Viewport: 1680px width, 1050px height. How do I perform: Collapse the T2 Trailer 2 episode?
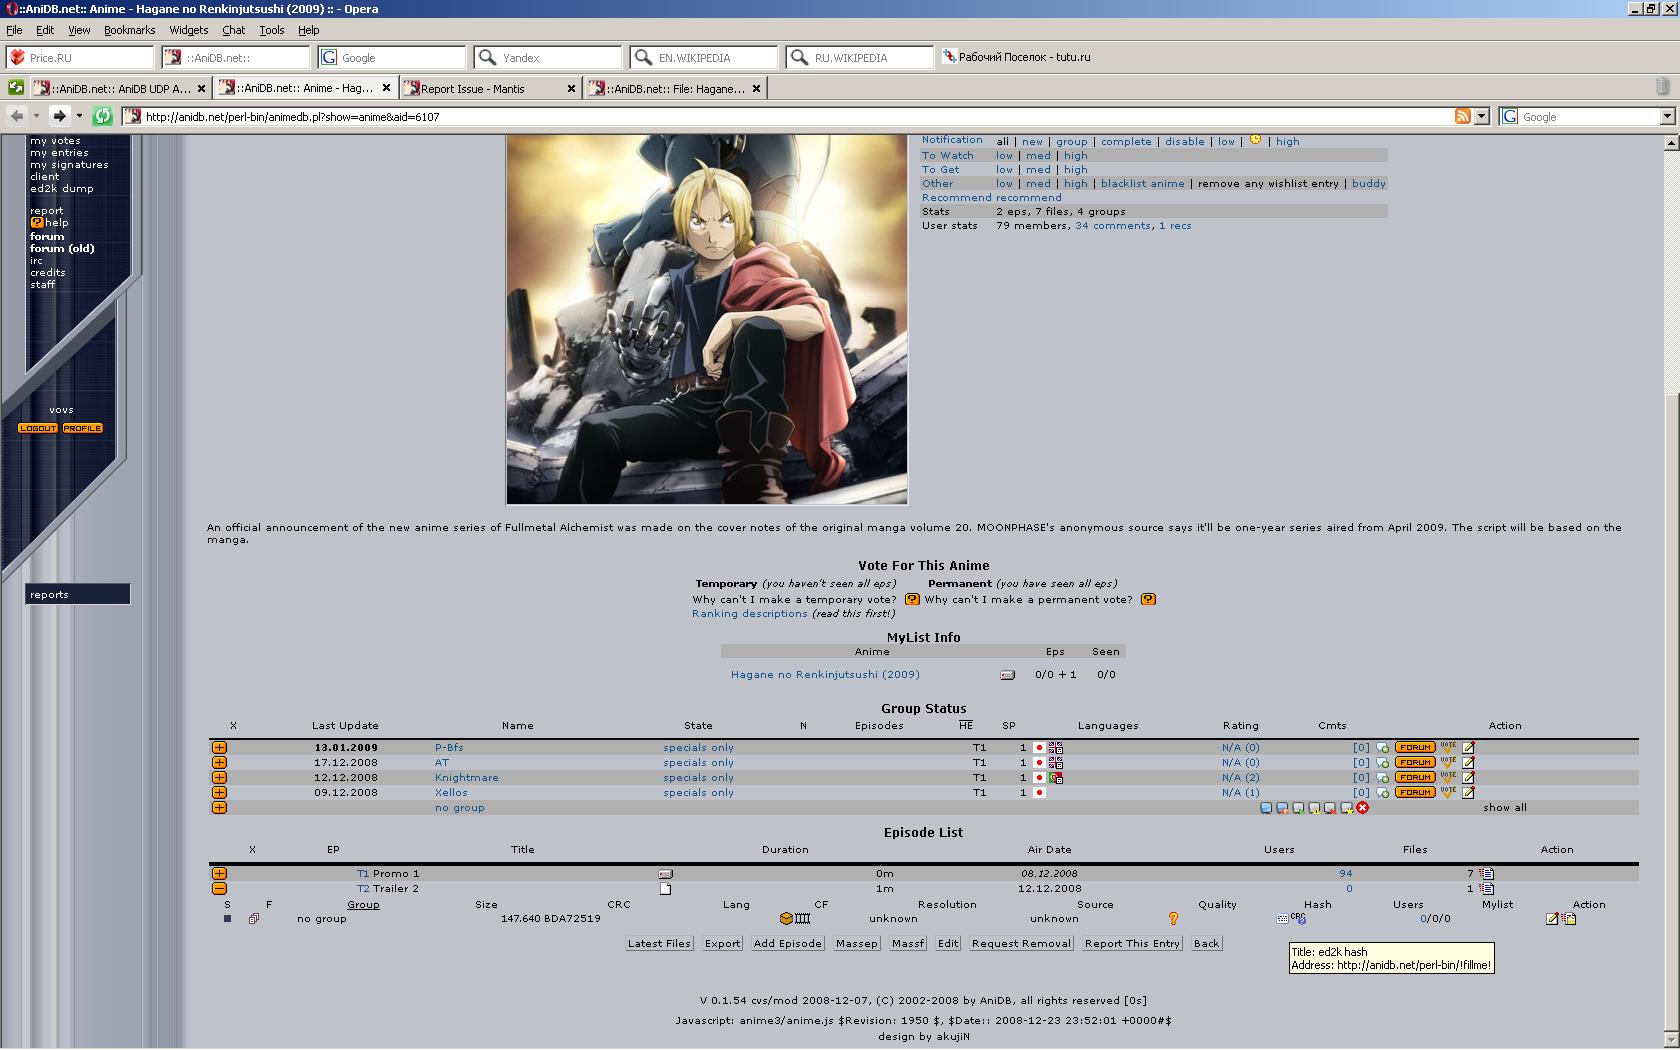(x=219, y=889)
